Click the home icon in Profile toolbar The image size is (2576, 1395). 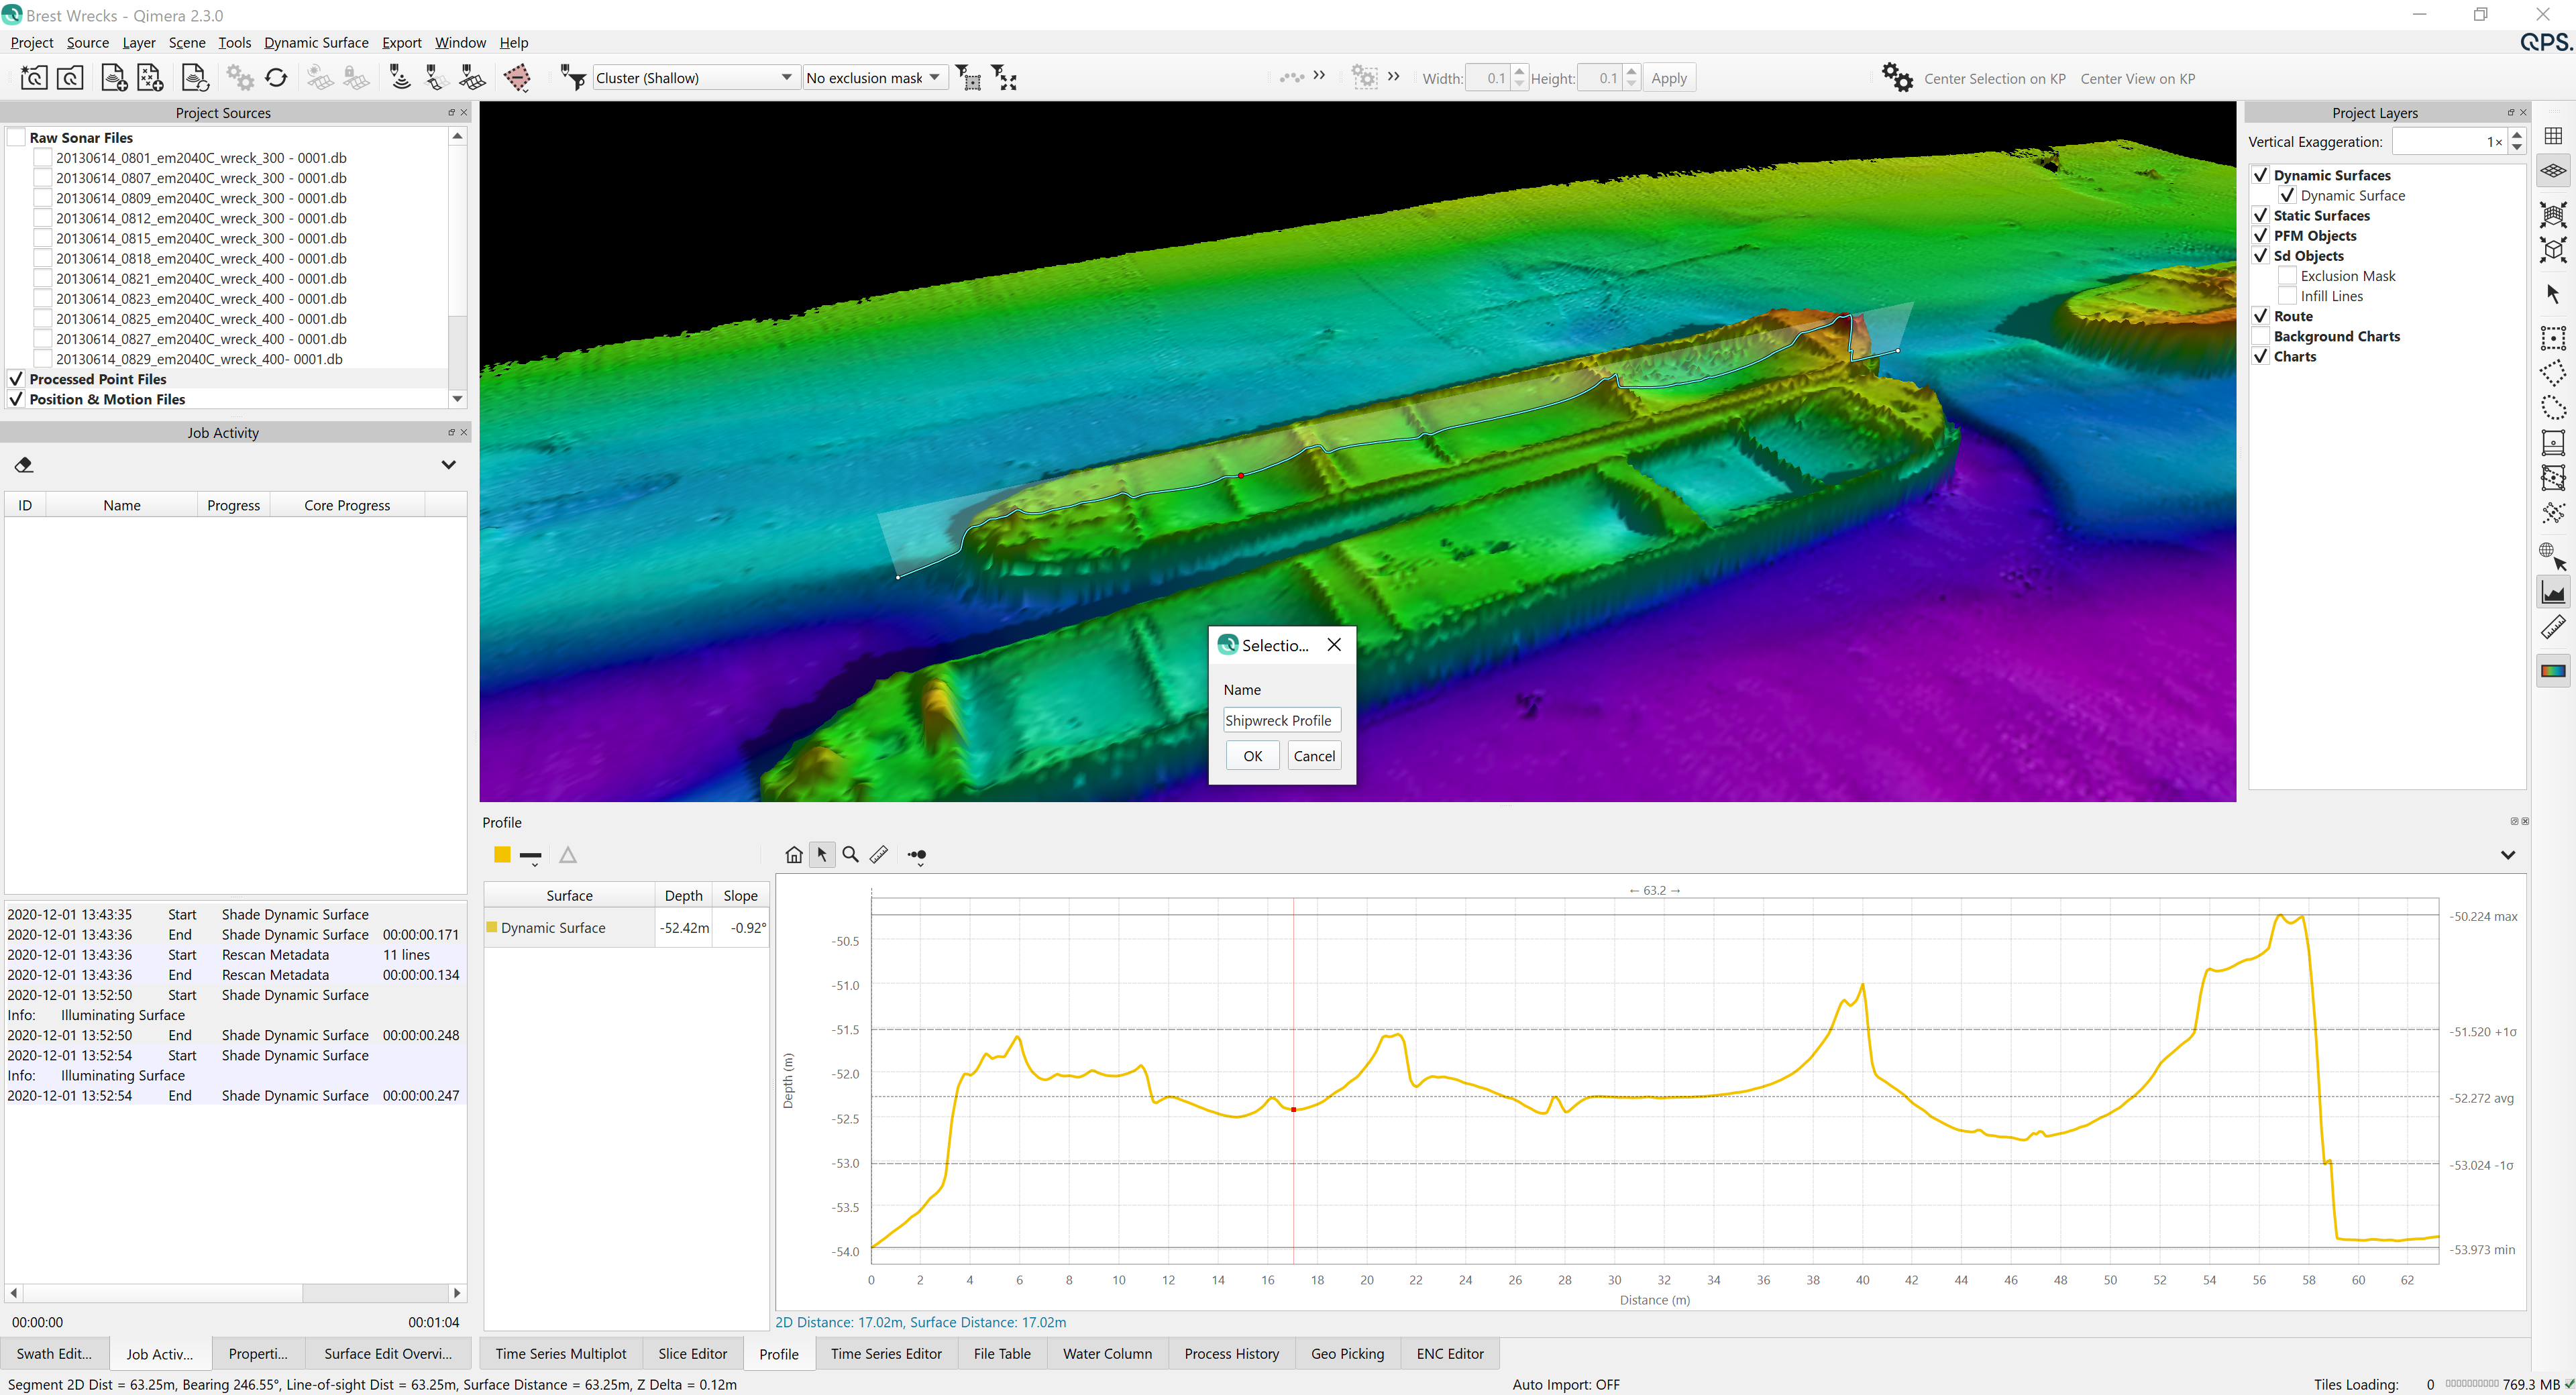click(x=793, y=855)
